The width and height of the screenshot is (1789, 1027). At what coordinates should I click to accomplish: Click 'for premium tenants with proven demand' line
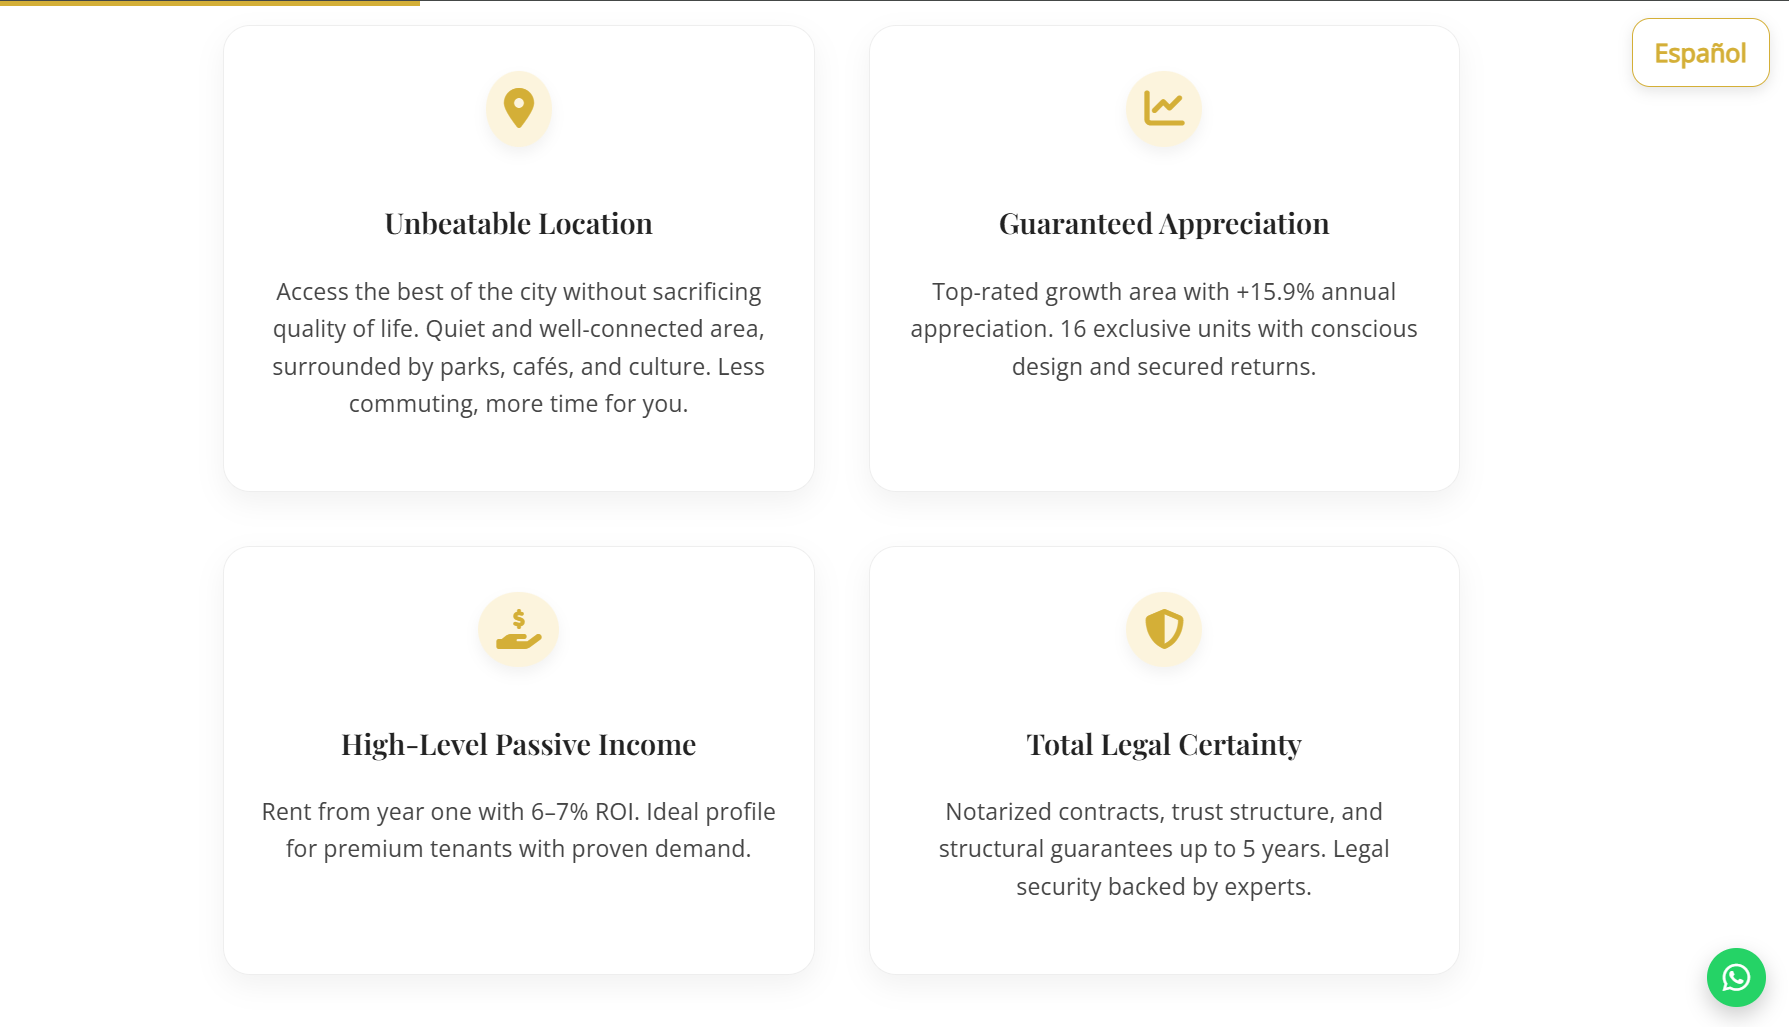[518, 849]
